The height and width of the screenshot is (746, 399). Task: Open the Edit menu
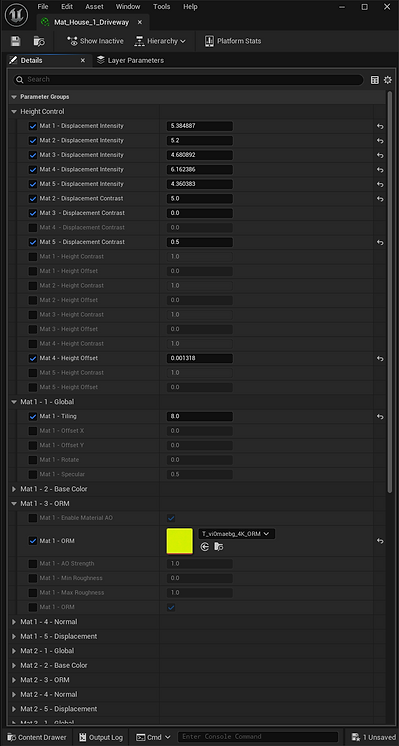coord(67,7)
